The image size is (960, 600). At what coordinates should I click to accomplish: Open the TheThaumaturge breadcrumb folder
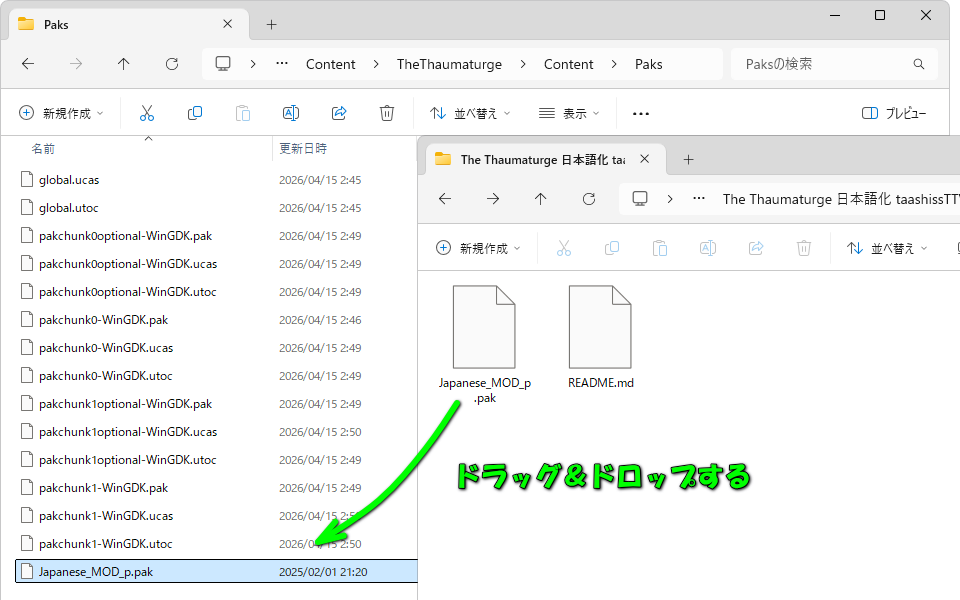tap(450, 63)
